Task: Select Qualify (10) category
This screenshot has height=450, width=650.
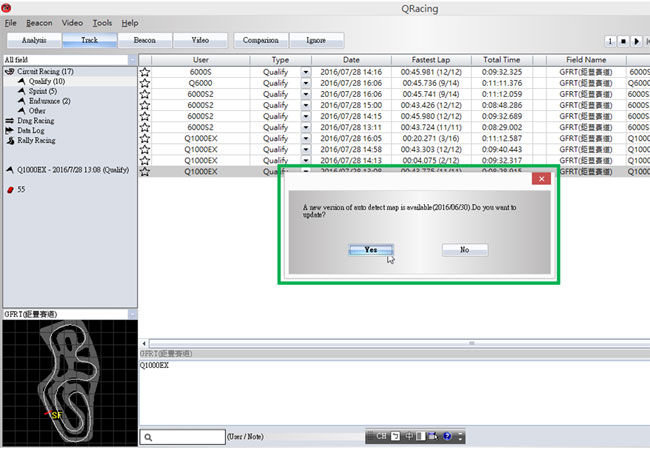Action: point(47,81)
